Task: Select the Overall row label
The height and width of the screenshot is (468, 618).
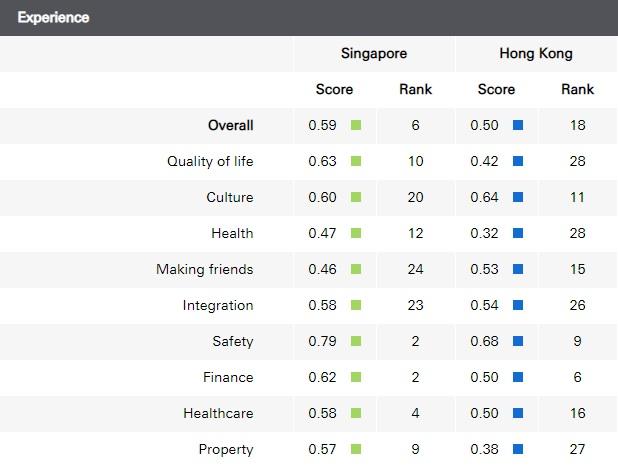Action: click(230, 126)
